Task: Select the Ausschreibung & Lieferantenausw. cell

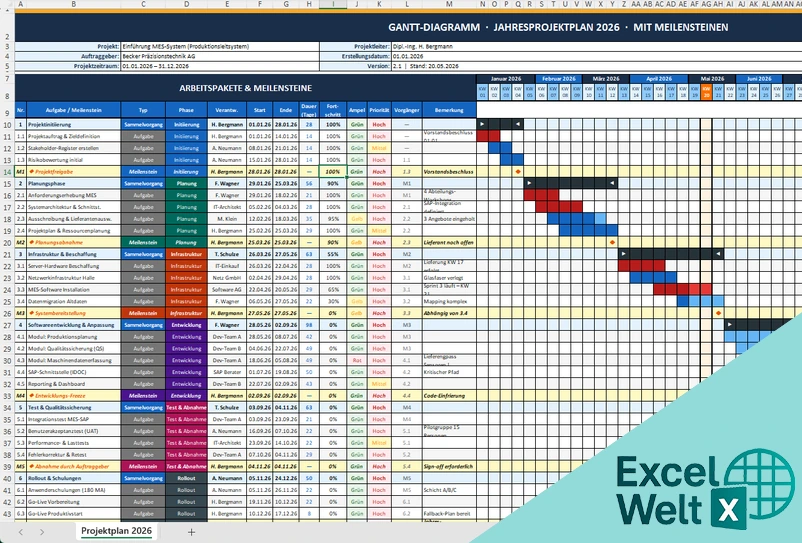Action: [x=74, y=219]
